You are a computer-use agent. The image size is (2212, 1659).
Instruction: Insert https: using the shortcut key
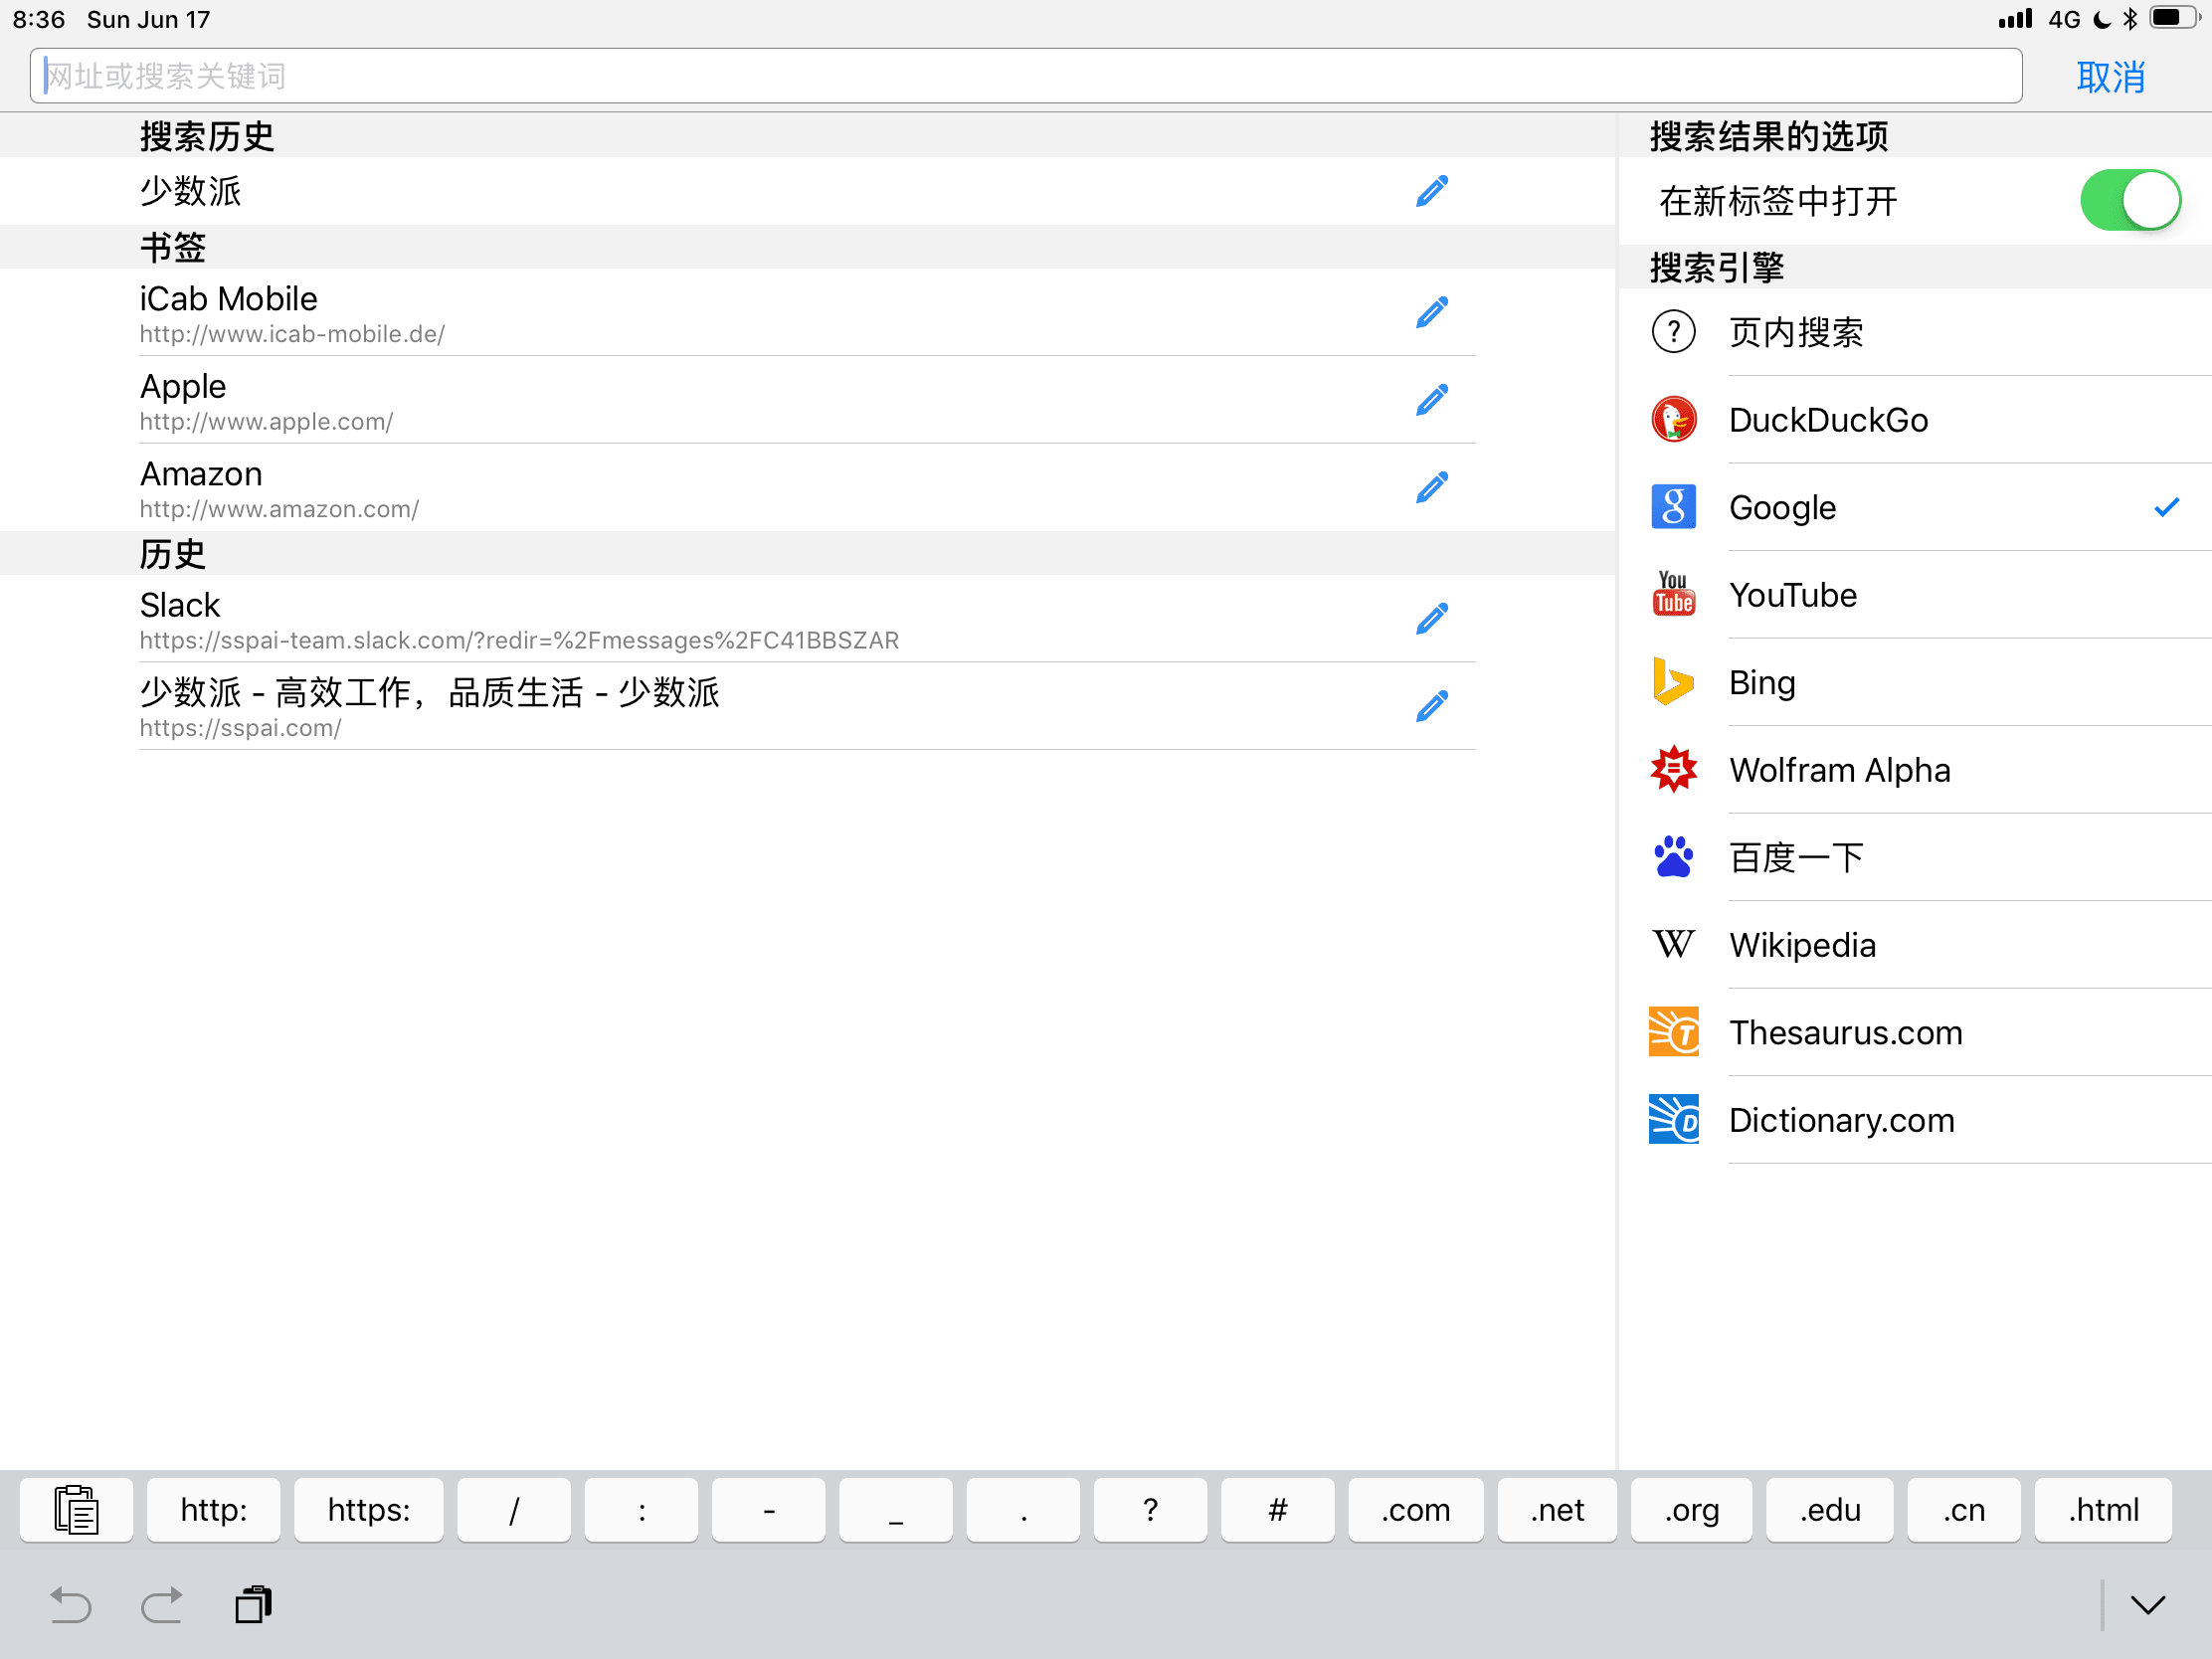368,1510
